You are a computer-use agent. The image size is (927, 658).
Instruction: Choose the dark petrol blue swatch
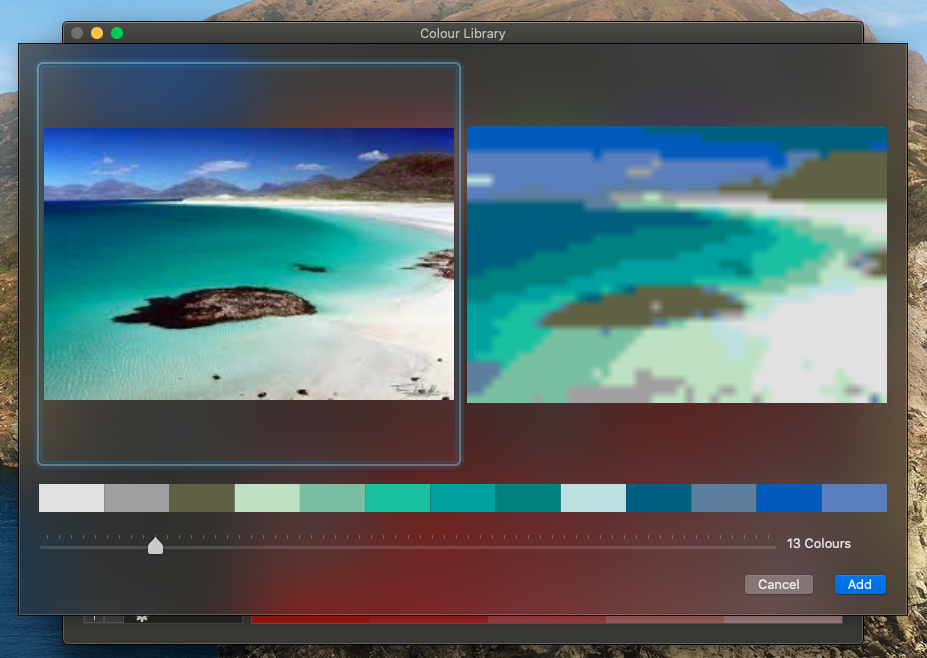point(659,498)
